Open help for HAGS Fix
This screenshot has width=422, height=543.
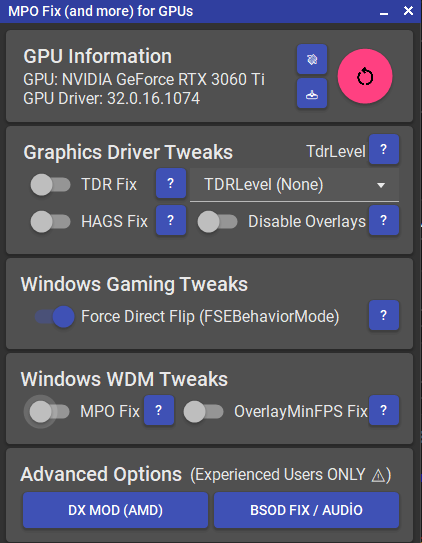point(171,220)
